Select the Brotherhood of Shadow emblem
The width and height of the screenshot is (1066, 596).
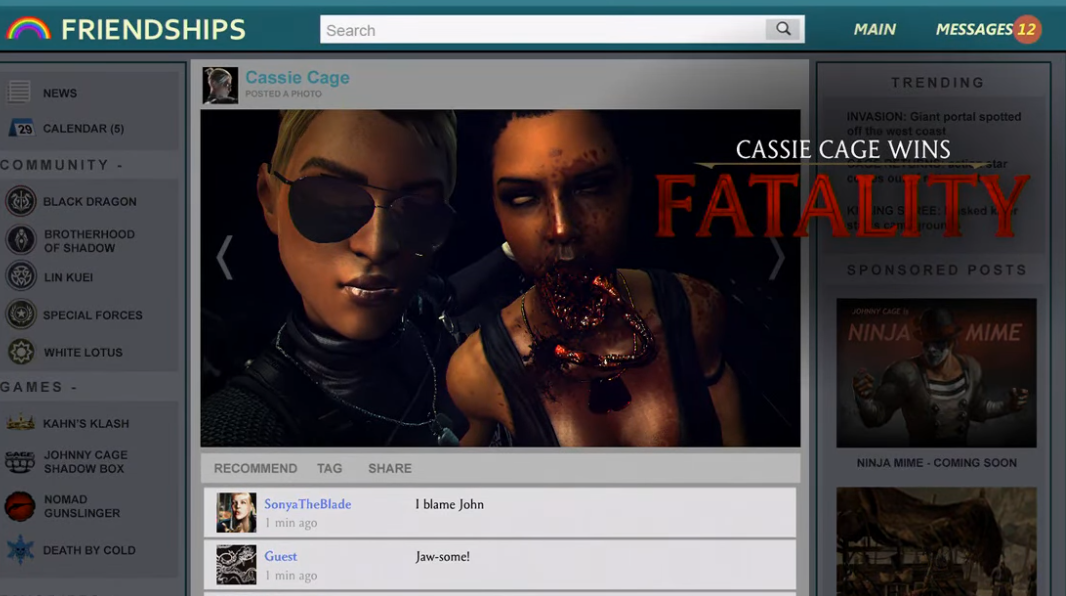pos(20,240)
